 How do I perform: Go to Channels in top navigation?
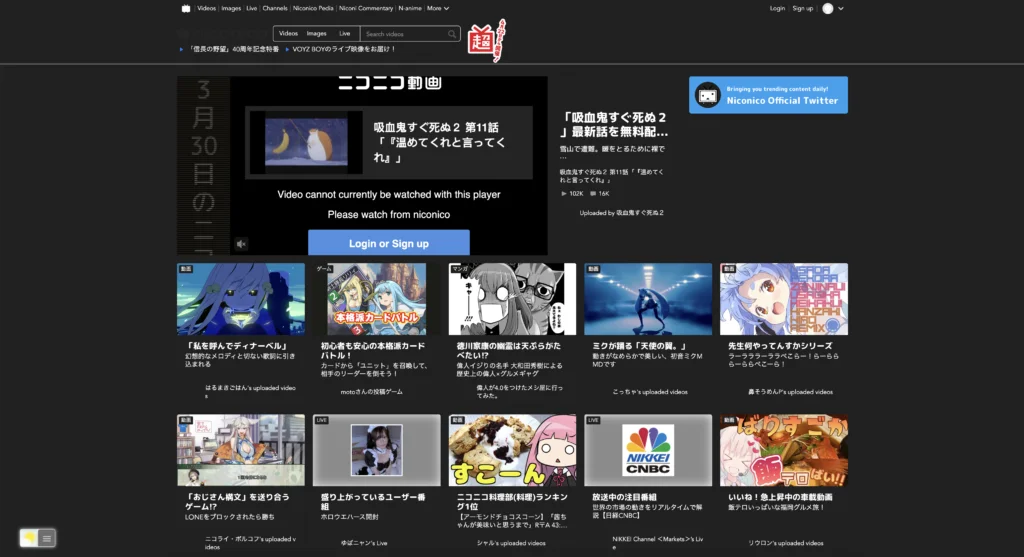[x=275, y=8]
